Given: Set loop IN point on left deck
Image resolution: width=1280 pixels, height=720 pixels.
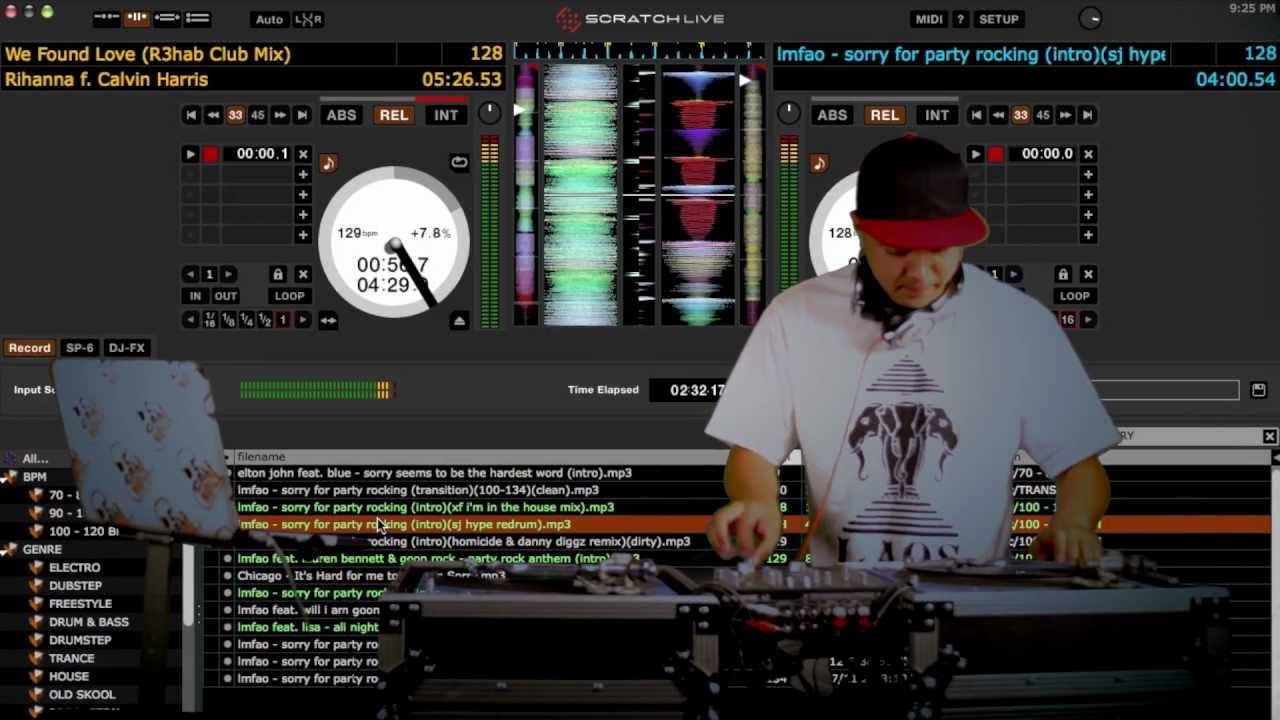Looking at the screenshot, I should pyautogui.click(x=196, y=296).
